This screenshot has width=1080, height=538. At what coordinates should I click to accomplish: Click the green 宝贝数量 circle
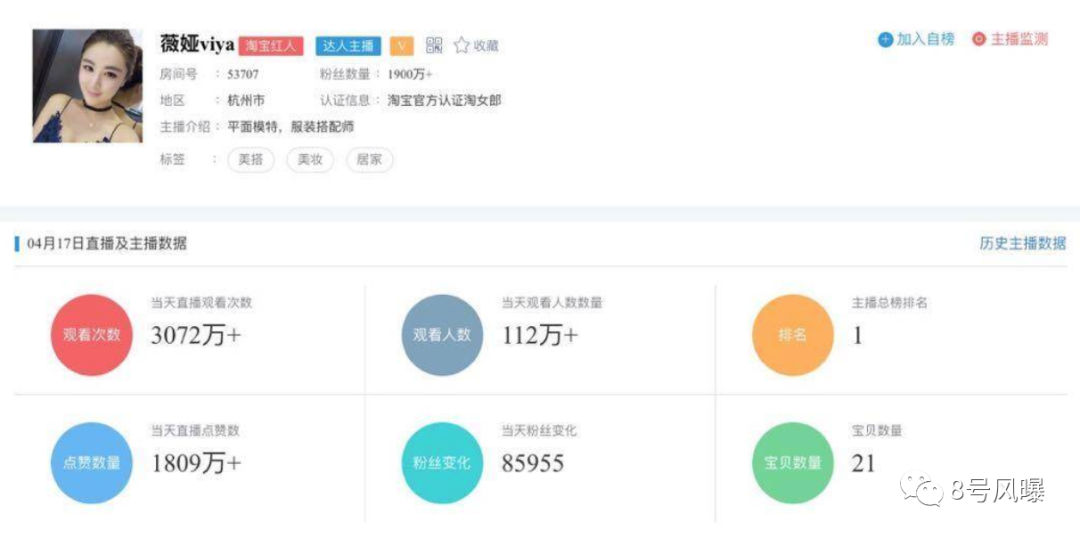click(x=793, y=463)
